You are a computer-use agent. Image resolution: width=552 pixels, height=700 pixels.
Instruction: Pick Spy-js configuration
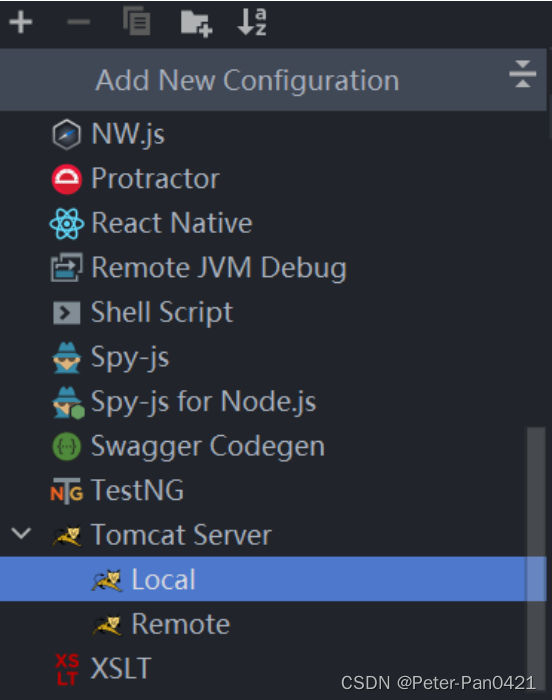click(130, 358)
